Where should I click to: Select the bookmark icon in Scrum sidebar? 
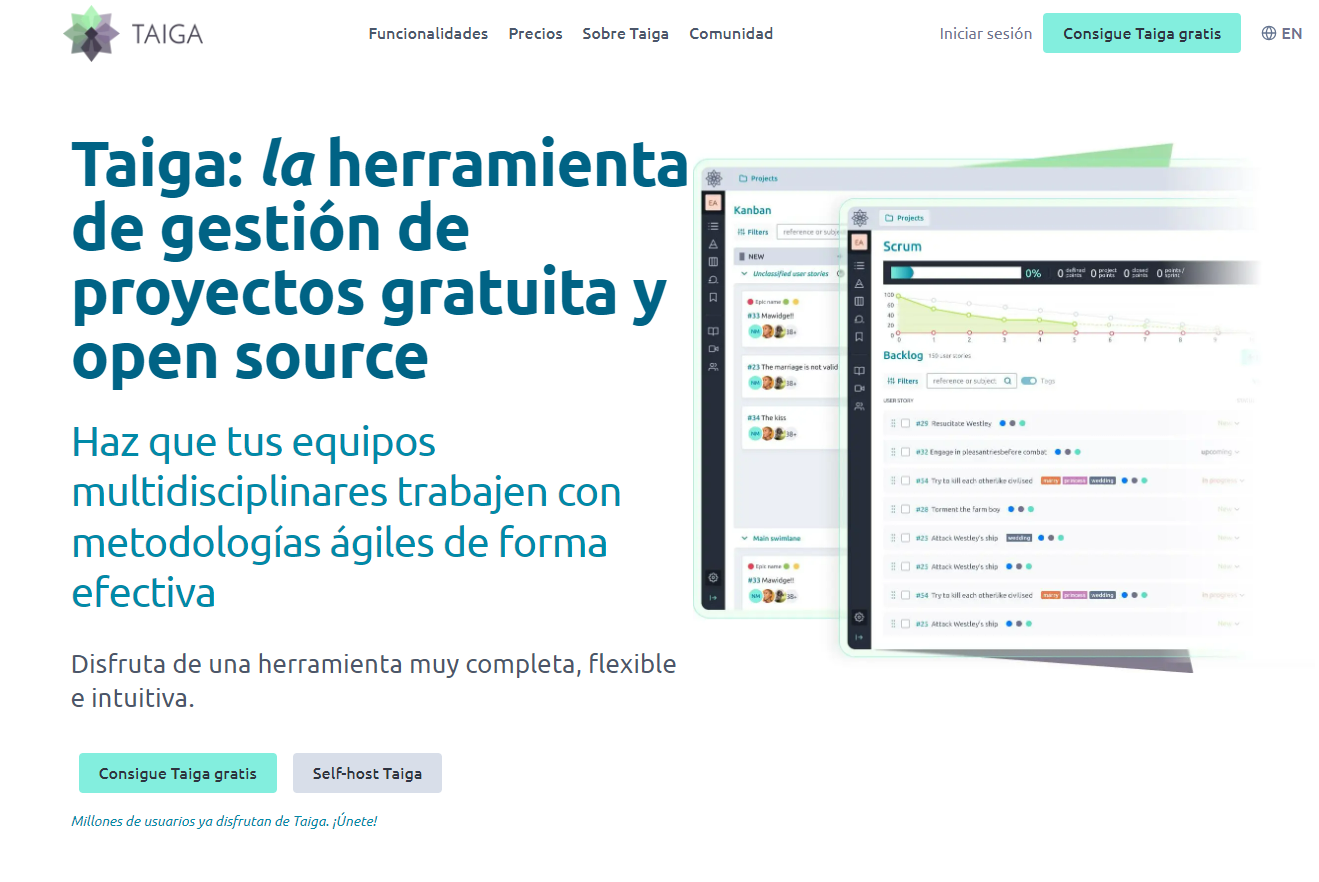pos(859,337)
